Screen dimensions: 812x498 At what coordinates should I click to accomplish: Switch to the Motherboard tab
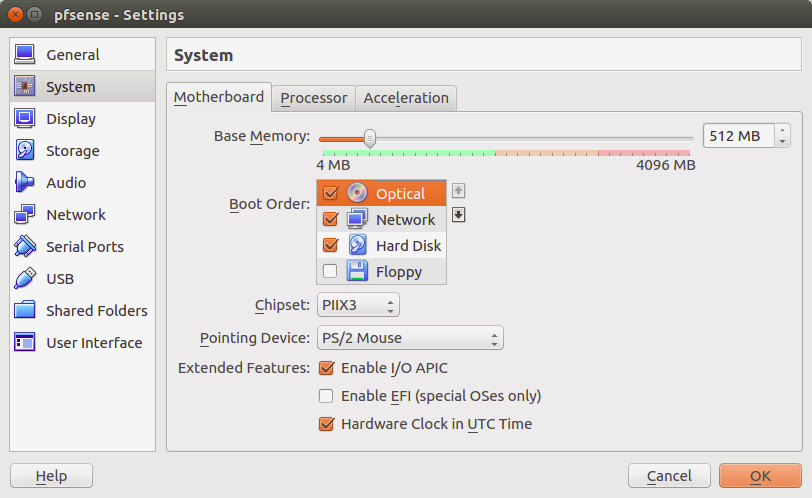[219, 97]
